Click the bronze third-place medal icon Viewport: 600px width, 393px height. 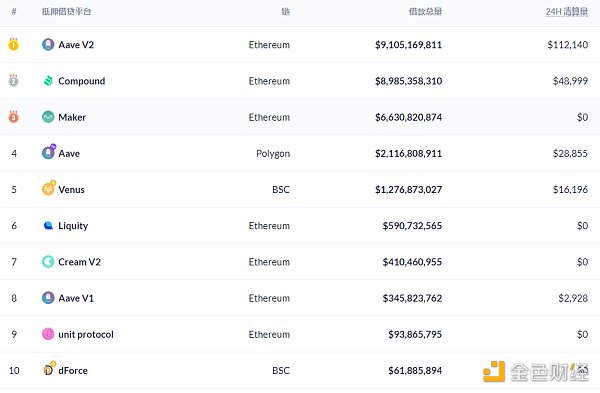point(13,116)
